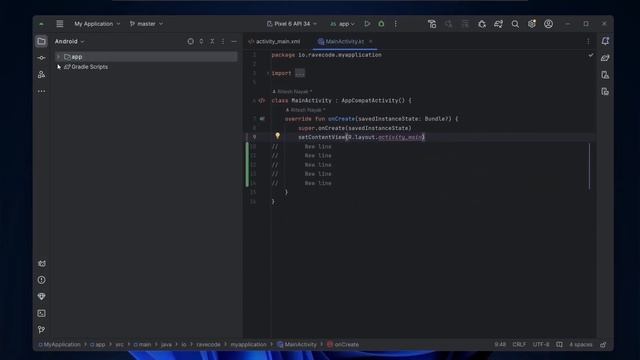Open the My Application project dropdown
640x360 pixels.
tap(97, 24)
